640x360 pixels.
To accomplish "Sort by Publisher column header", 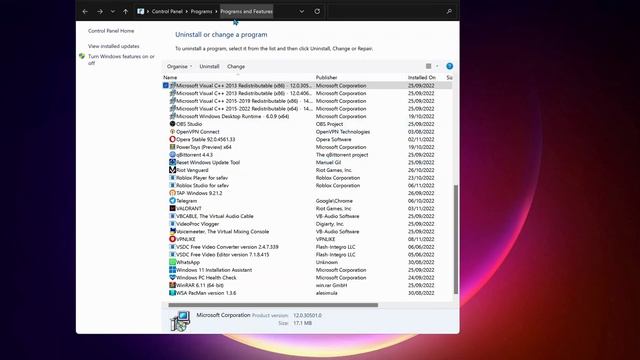I will click(x=327, y=77).
